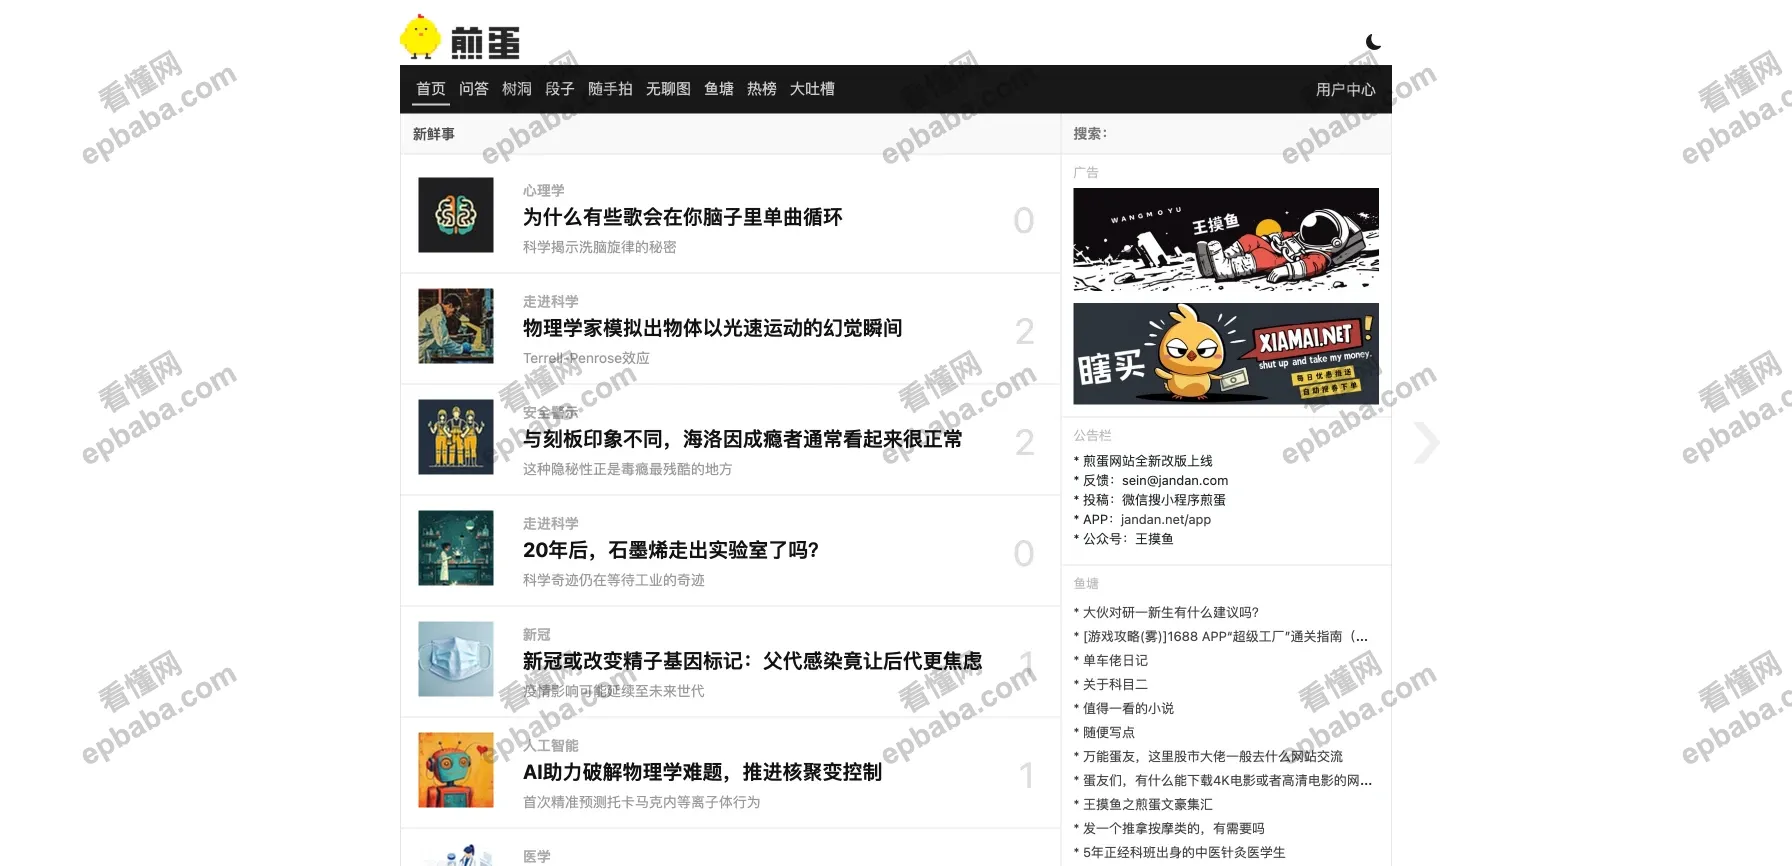The image size is (1792, 866).
Task: Open article 20年后，石墨烯走出实验室了吗?
Action: pyautogui.click(x=671, y=550)
